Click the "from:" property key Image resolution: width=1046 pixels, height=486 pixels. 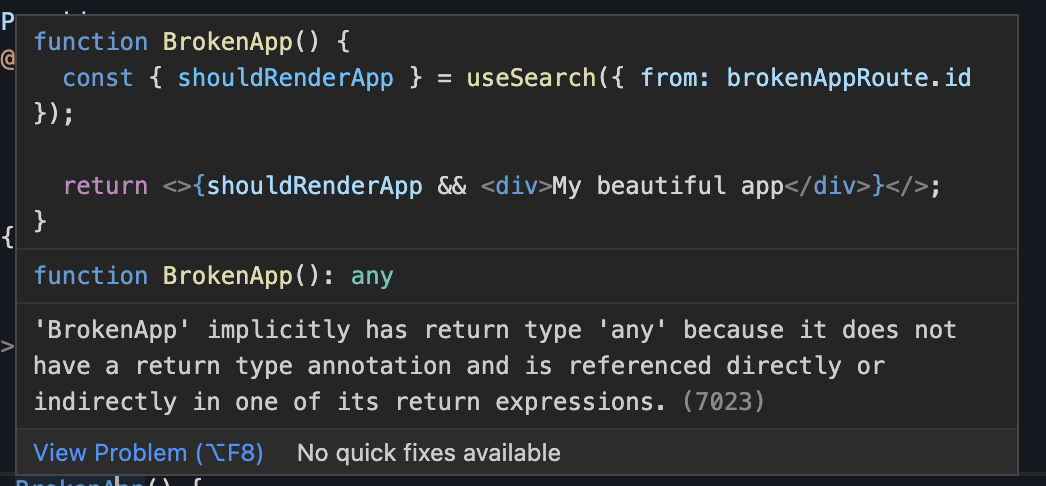tap(677, 78)
